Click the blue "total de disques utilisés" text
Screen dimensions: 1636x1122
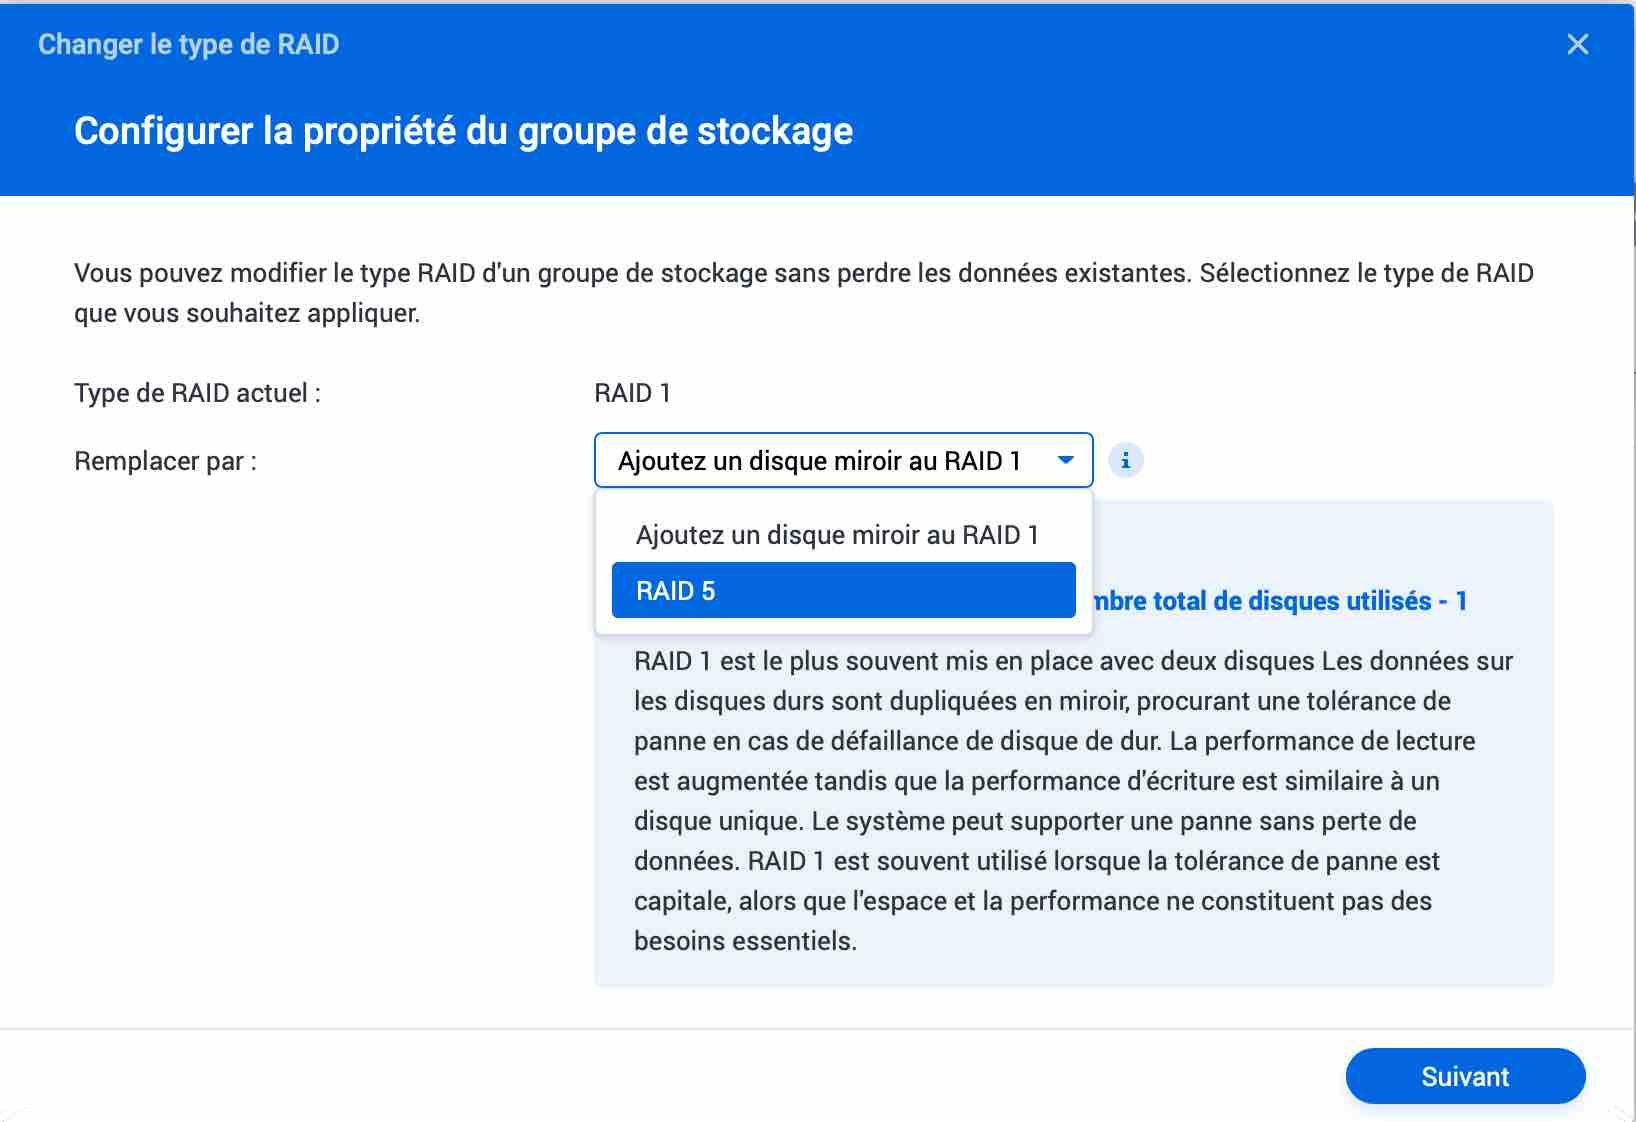coord(1280,601)
